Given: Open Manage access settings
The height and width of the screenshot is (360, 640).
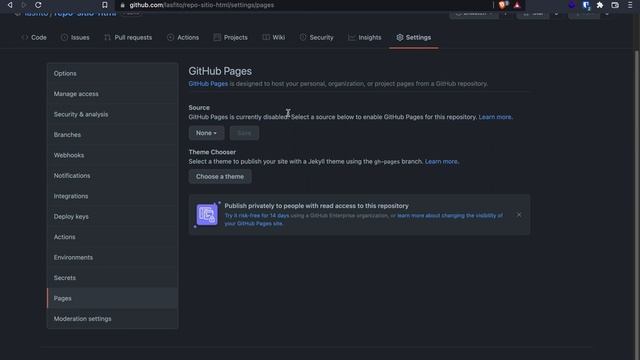Looking at the screenshot, I should pyautogui.click(x=112, y=94).
